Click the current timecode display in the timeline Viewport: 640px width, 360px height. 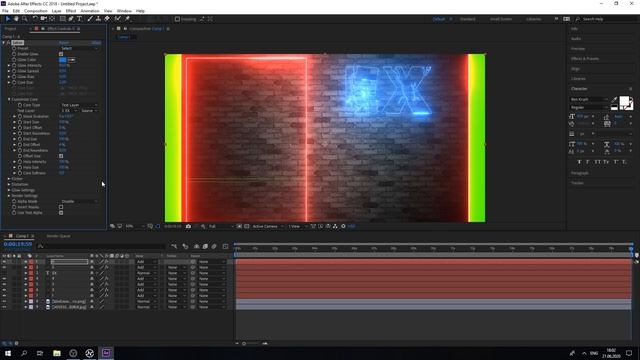(18, 244)
